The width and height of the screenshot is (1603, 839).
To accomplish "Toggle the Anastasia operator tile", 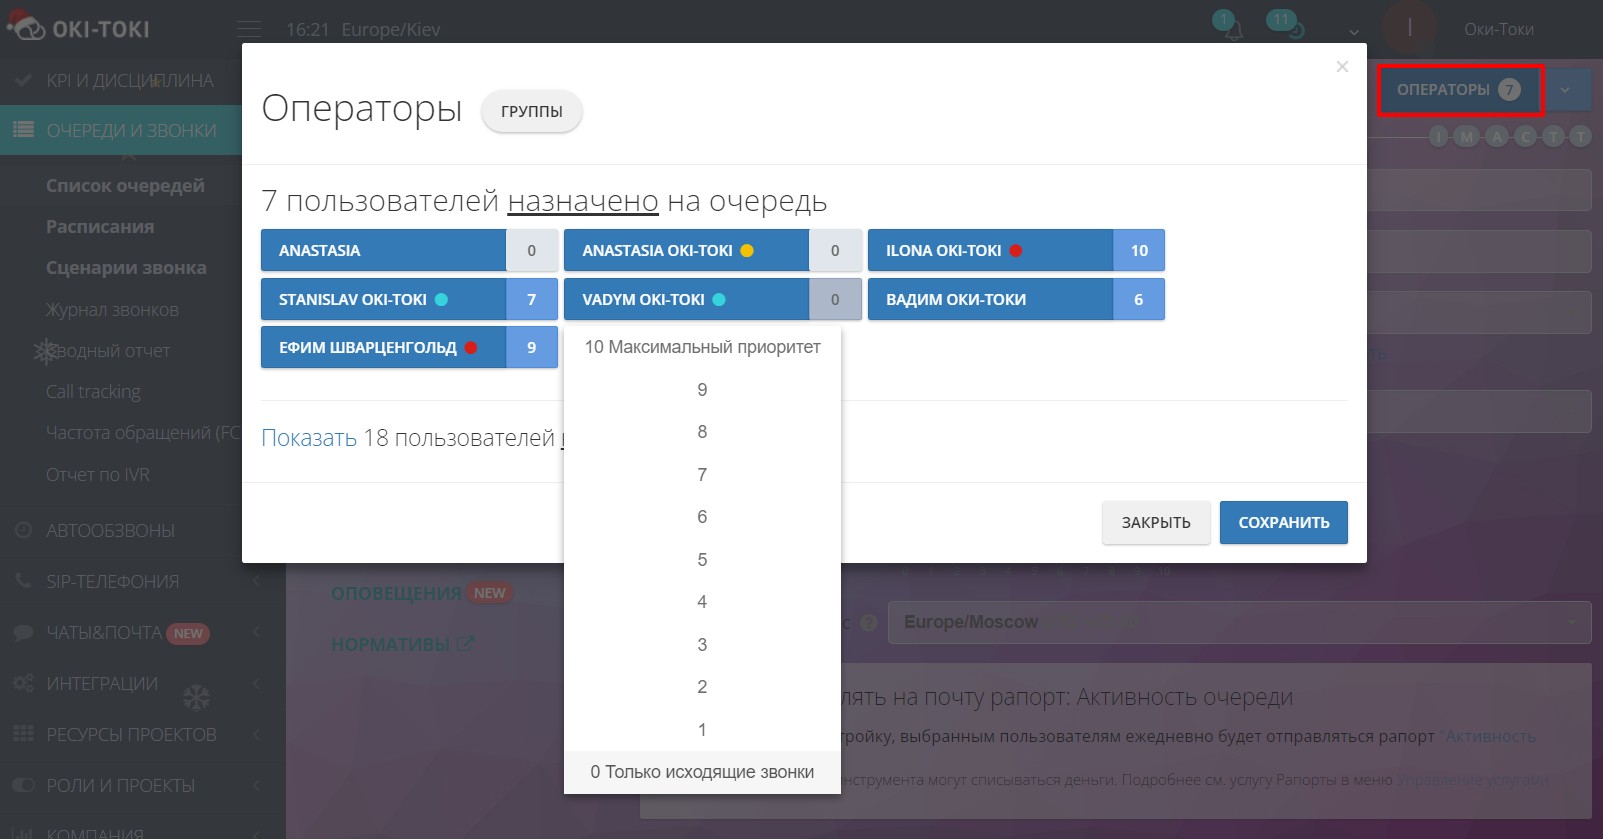I will click(x=383, y=251).
